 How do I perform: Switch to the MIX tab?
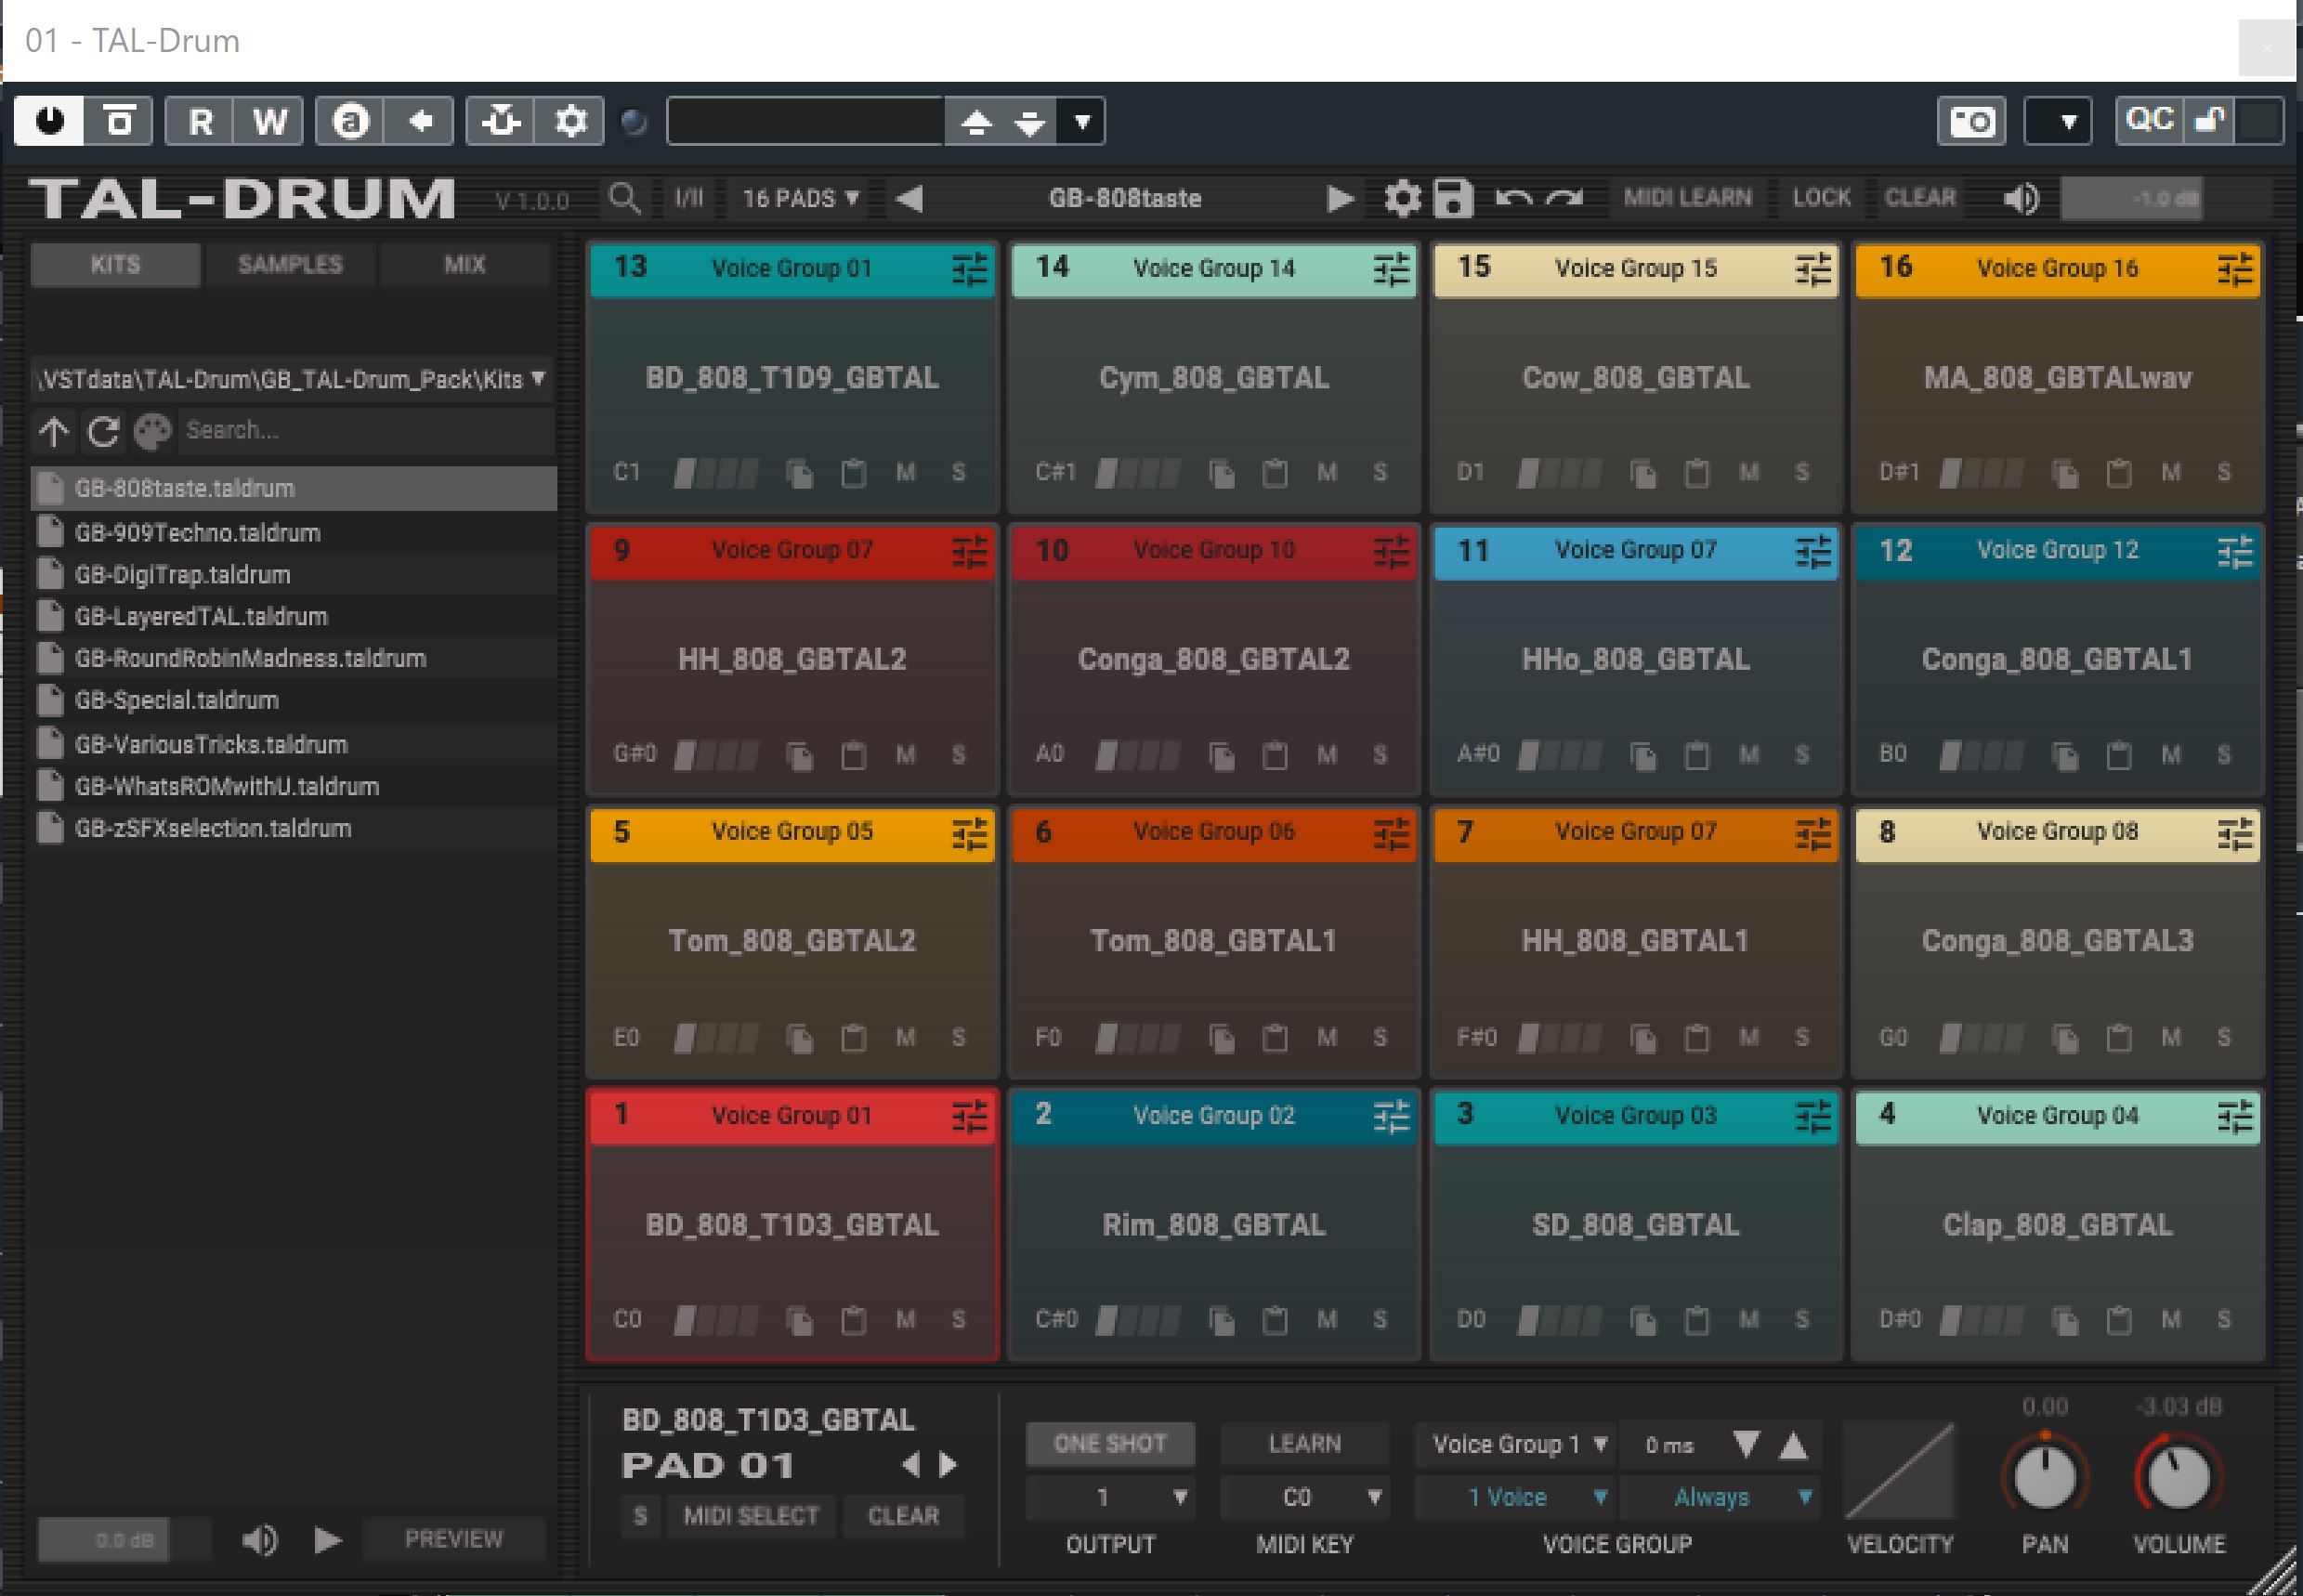click(x=465, y=265)
